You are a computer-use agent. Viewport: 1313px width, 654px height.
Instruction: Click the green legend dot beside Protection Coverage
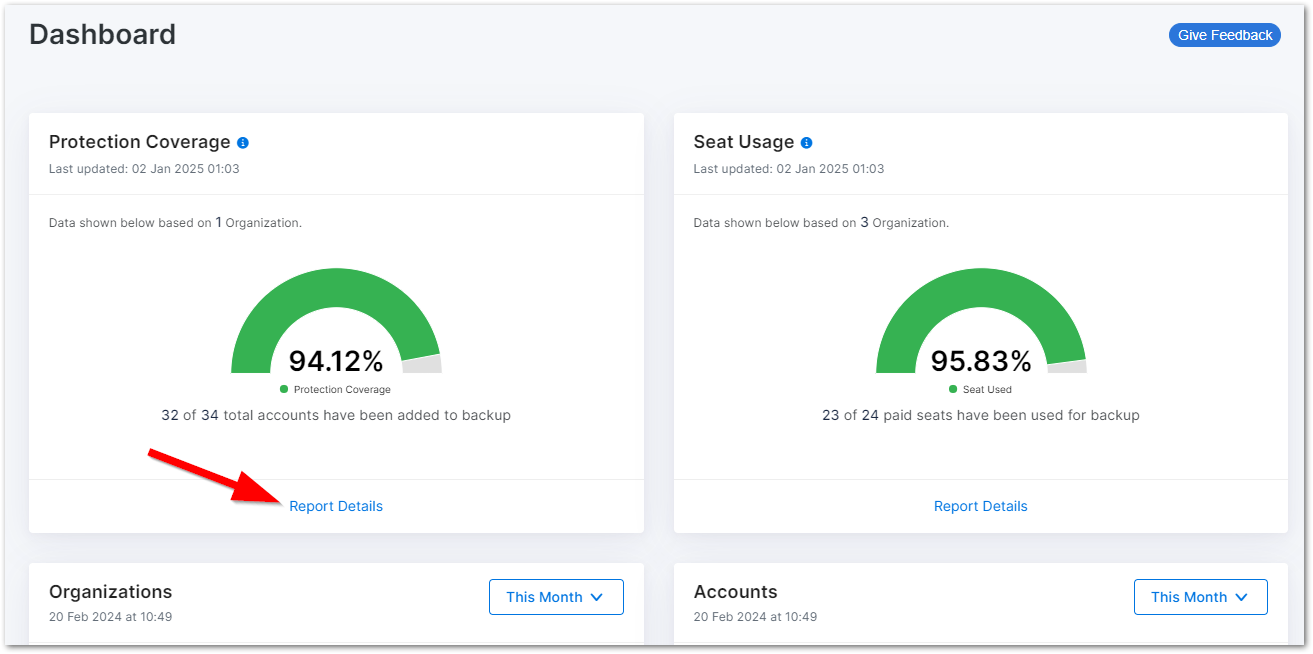pyautogui.click(x=283, y=389)
